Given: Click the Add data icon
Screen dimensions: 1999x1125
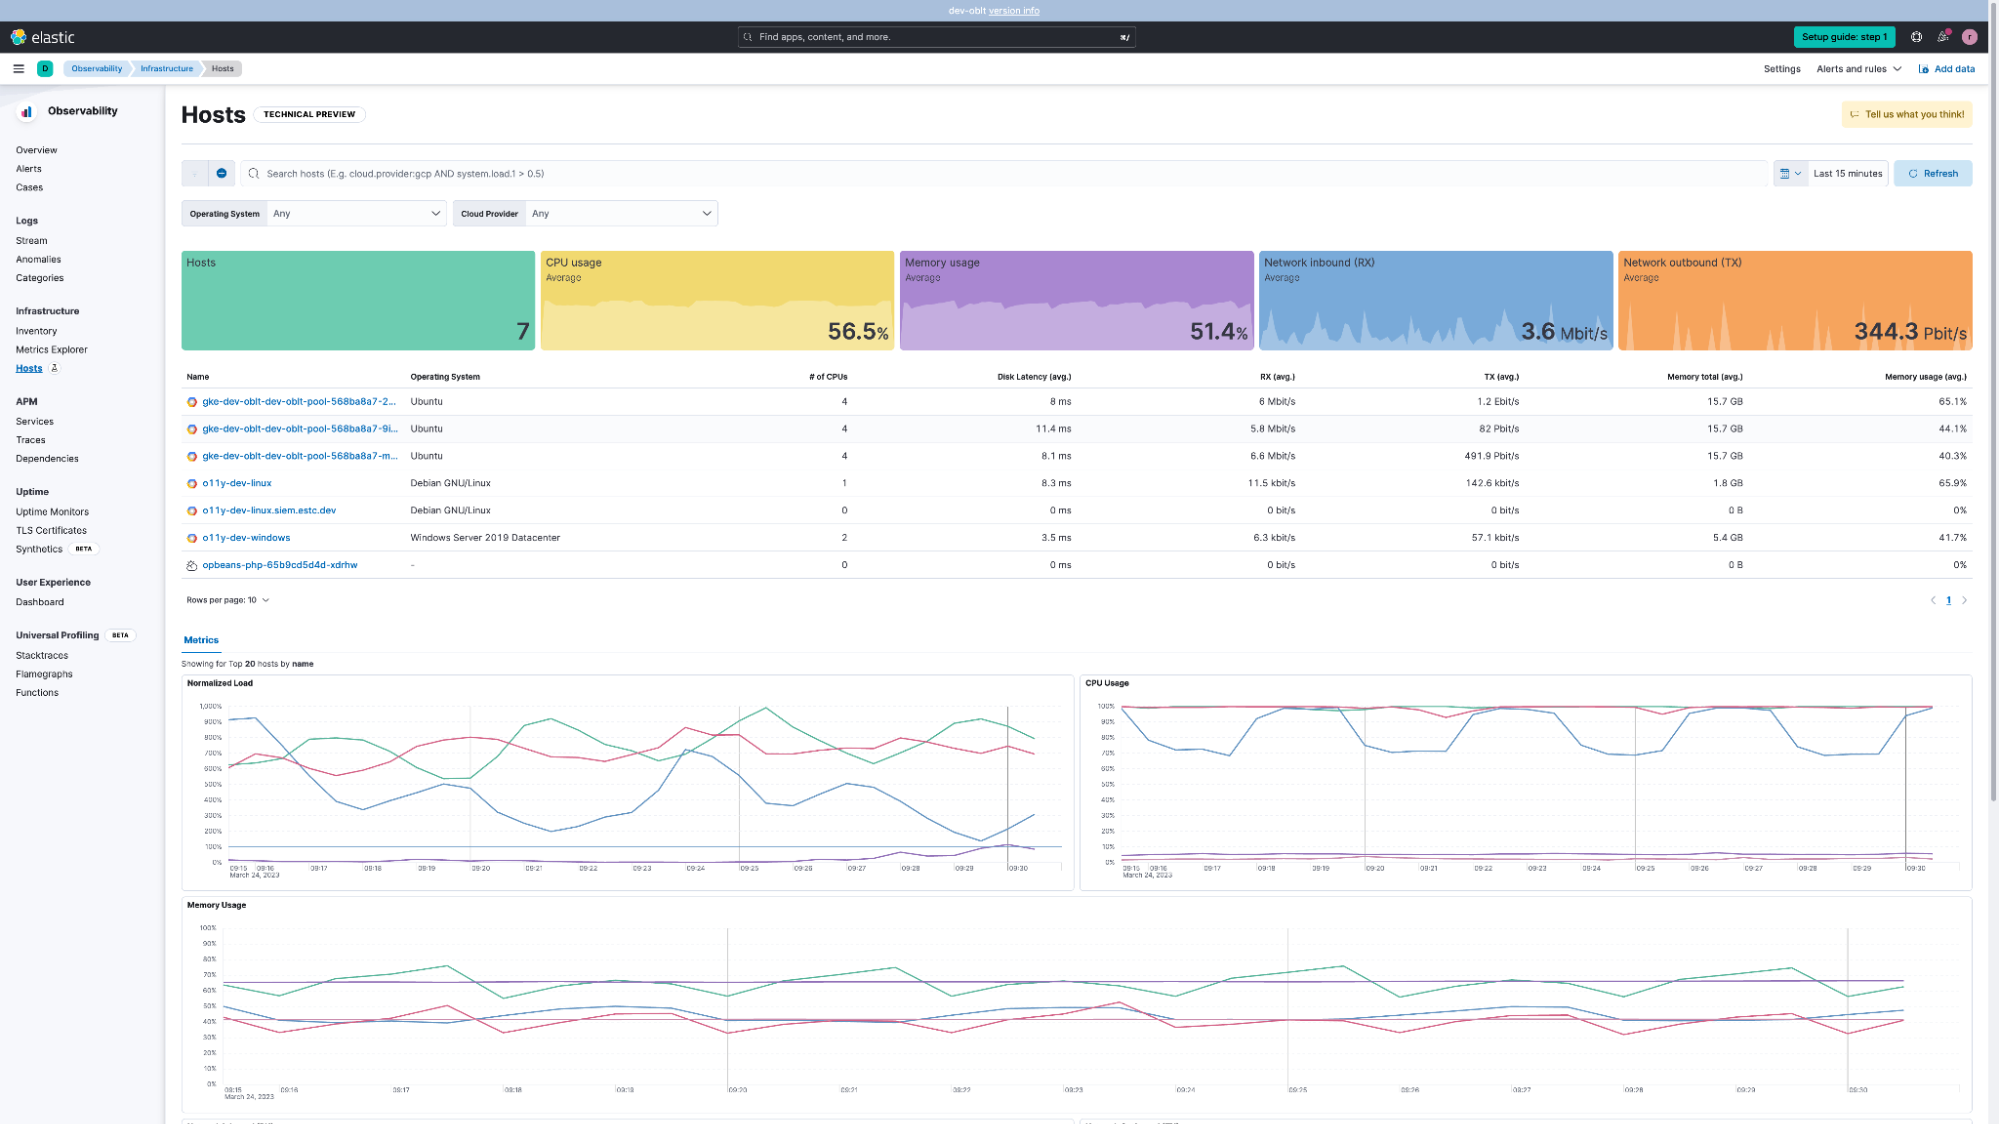Looking at the screenshot, I should (x=1923, y=69).
